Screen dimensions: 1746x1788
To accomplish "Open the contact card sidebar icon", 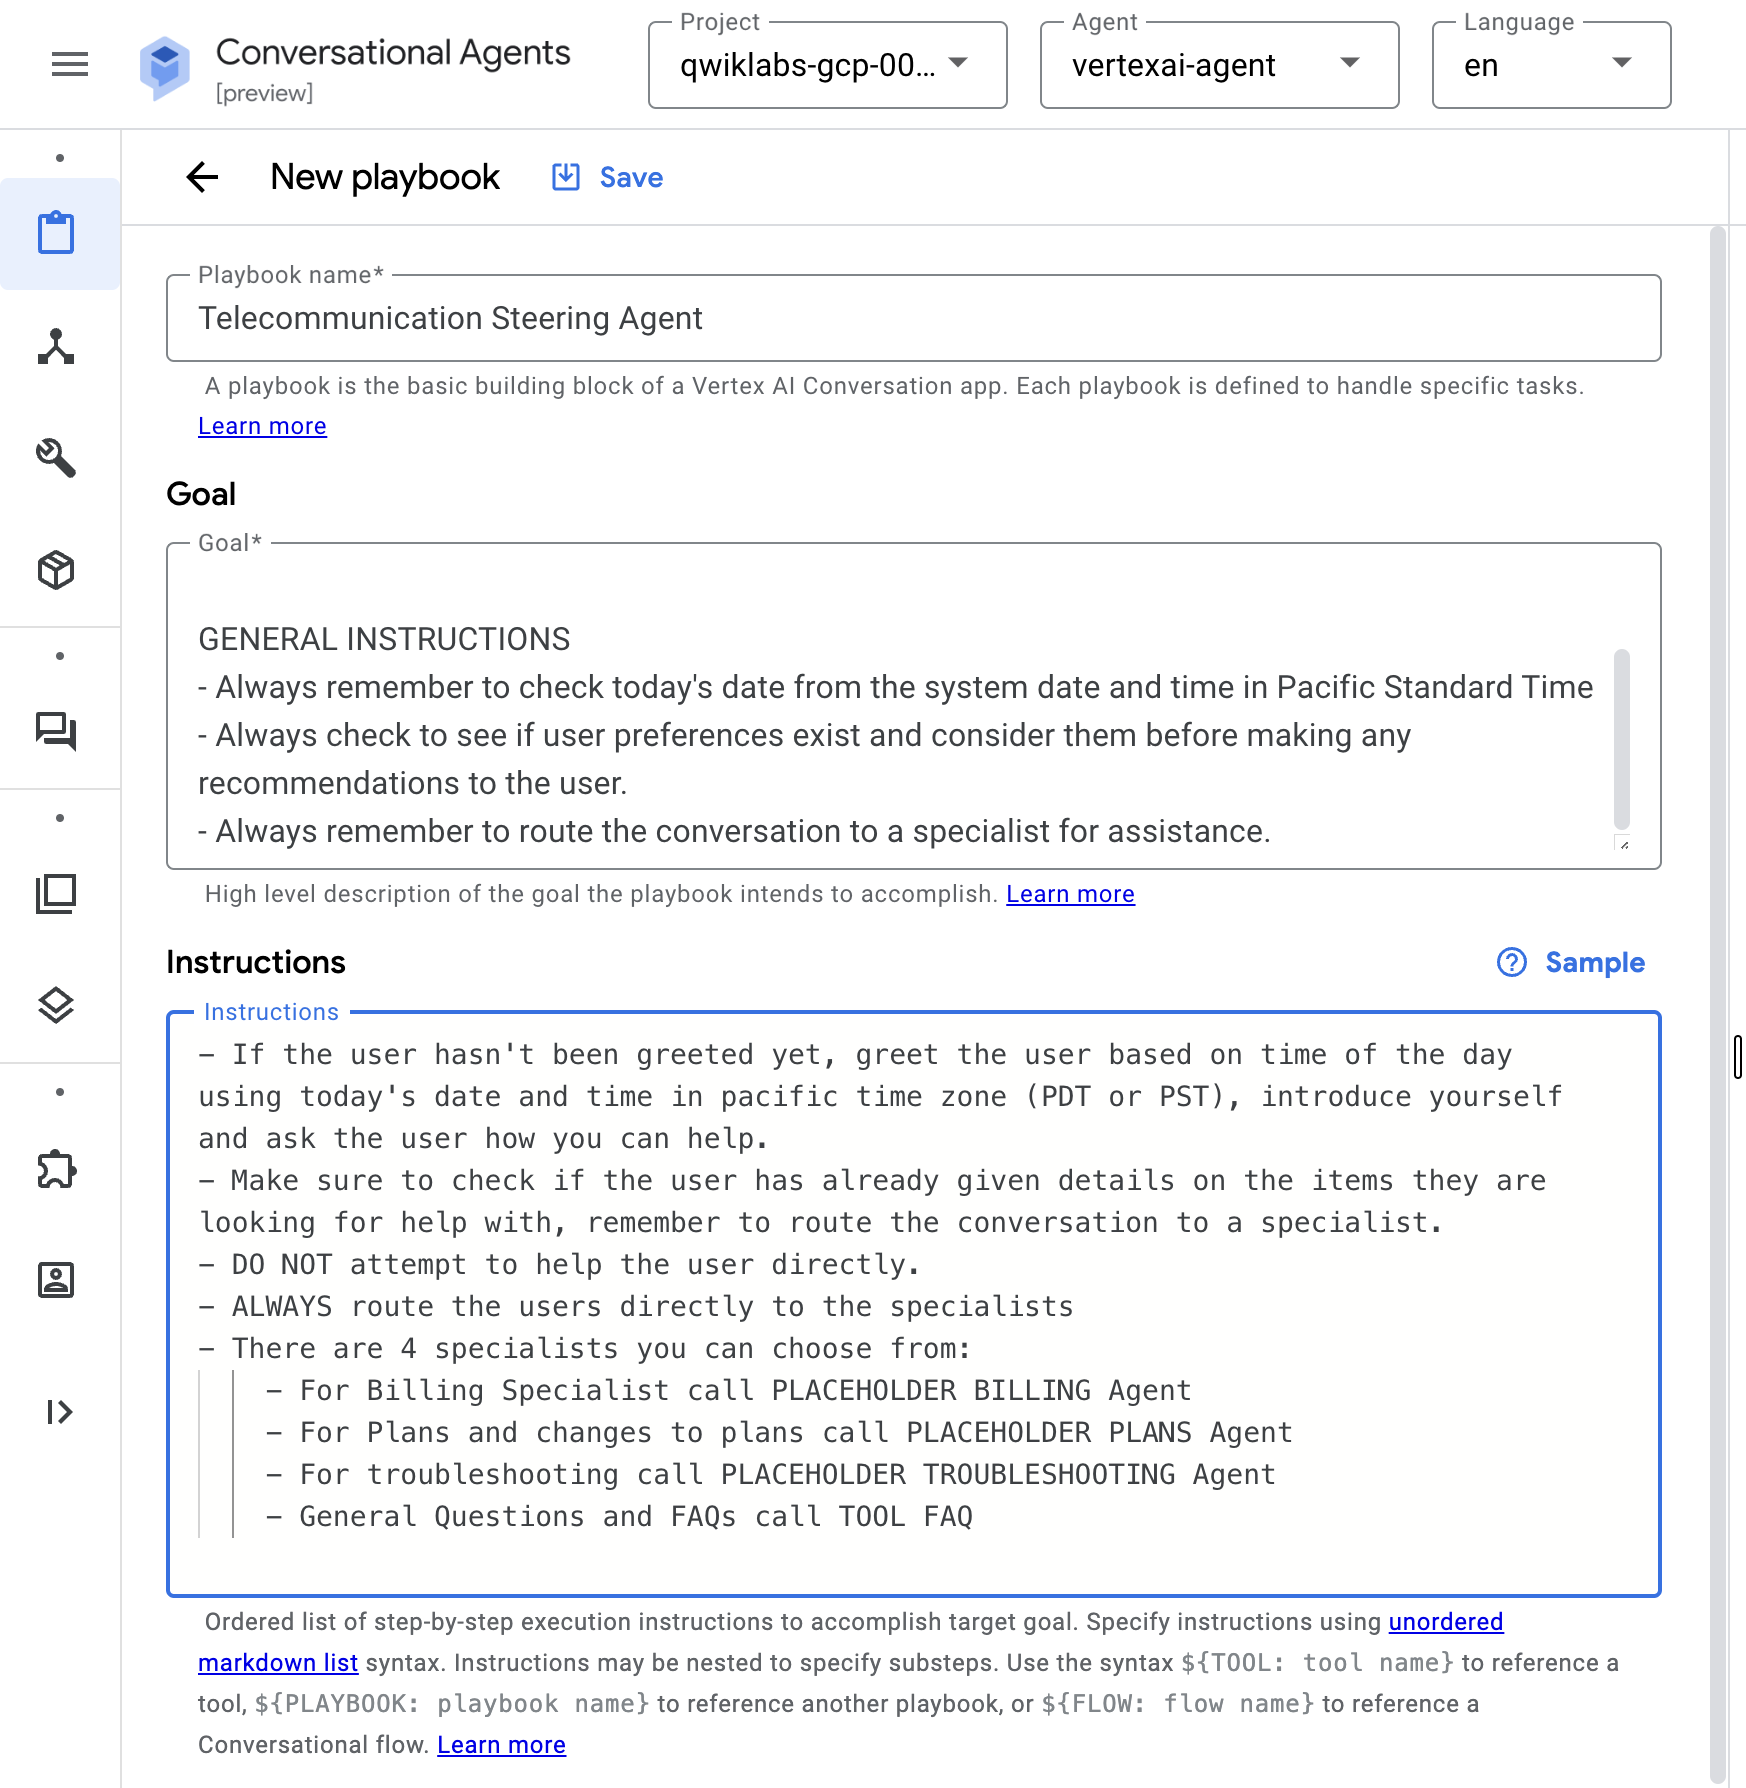I will [x=56, y=1280].
